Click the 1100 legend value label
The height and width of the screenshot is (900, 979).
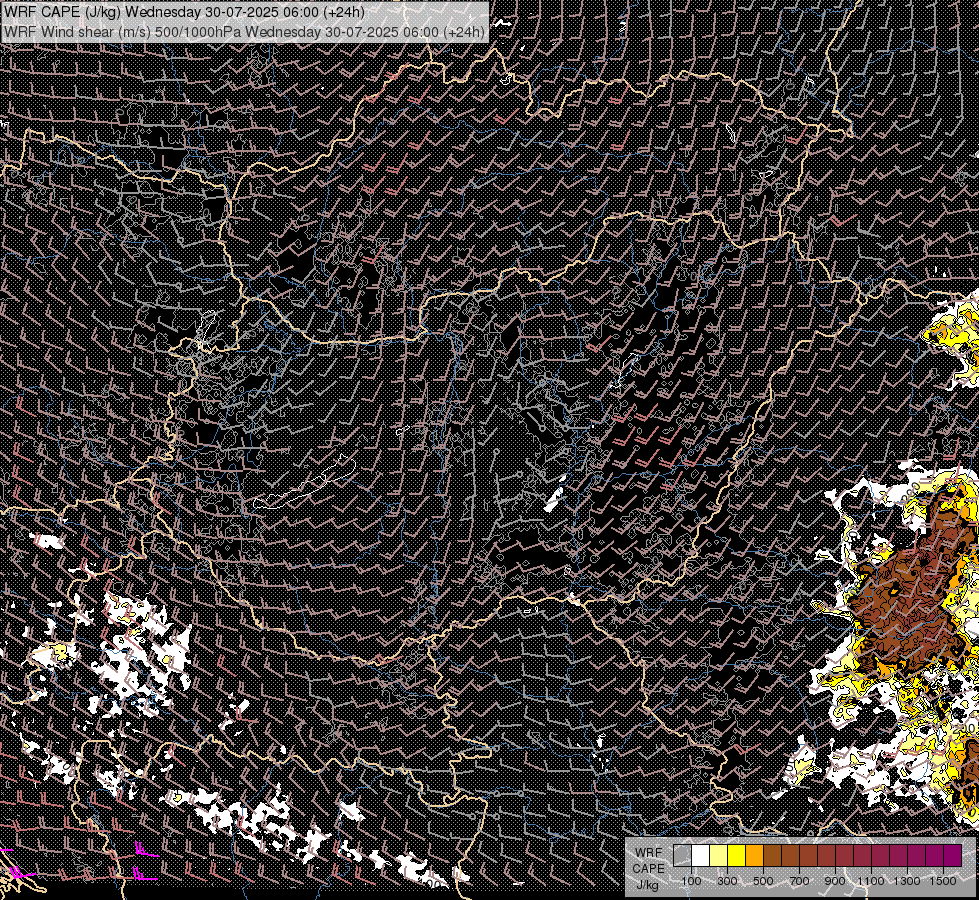(871, 881)
